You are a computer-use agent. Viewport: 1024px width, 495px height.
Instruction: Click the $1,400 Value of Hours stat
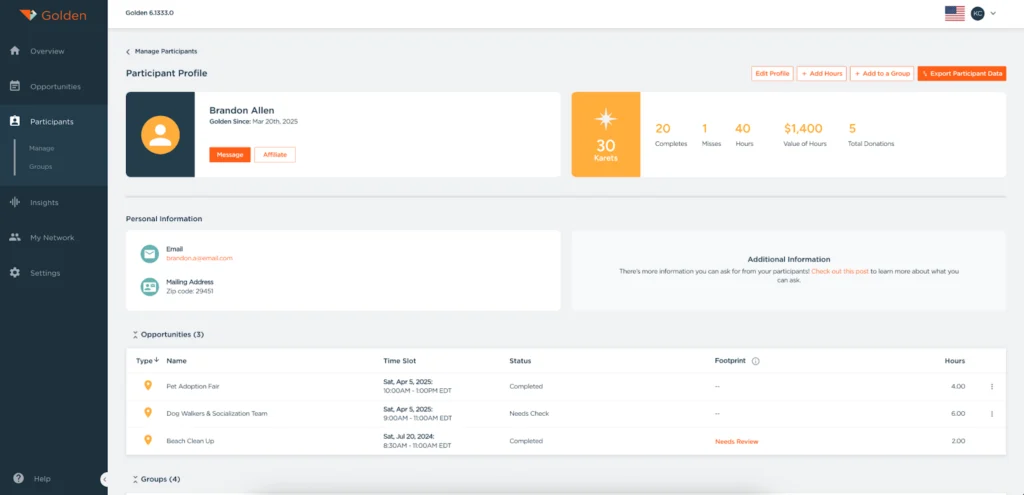[805, 135]
